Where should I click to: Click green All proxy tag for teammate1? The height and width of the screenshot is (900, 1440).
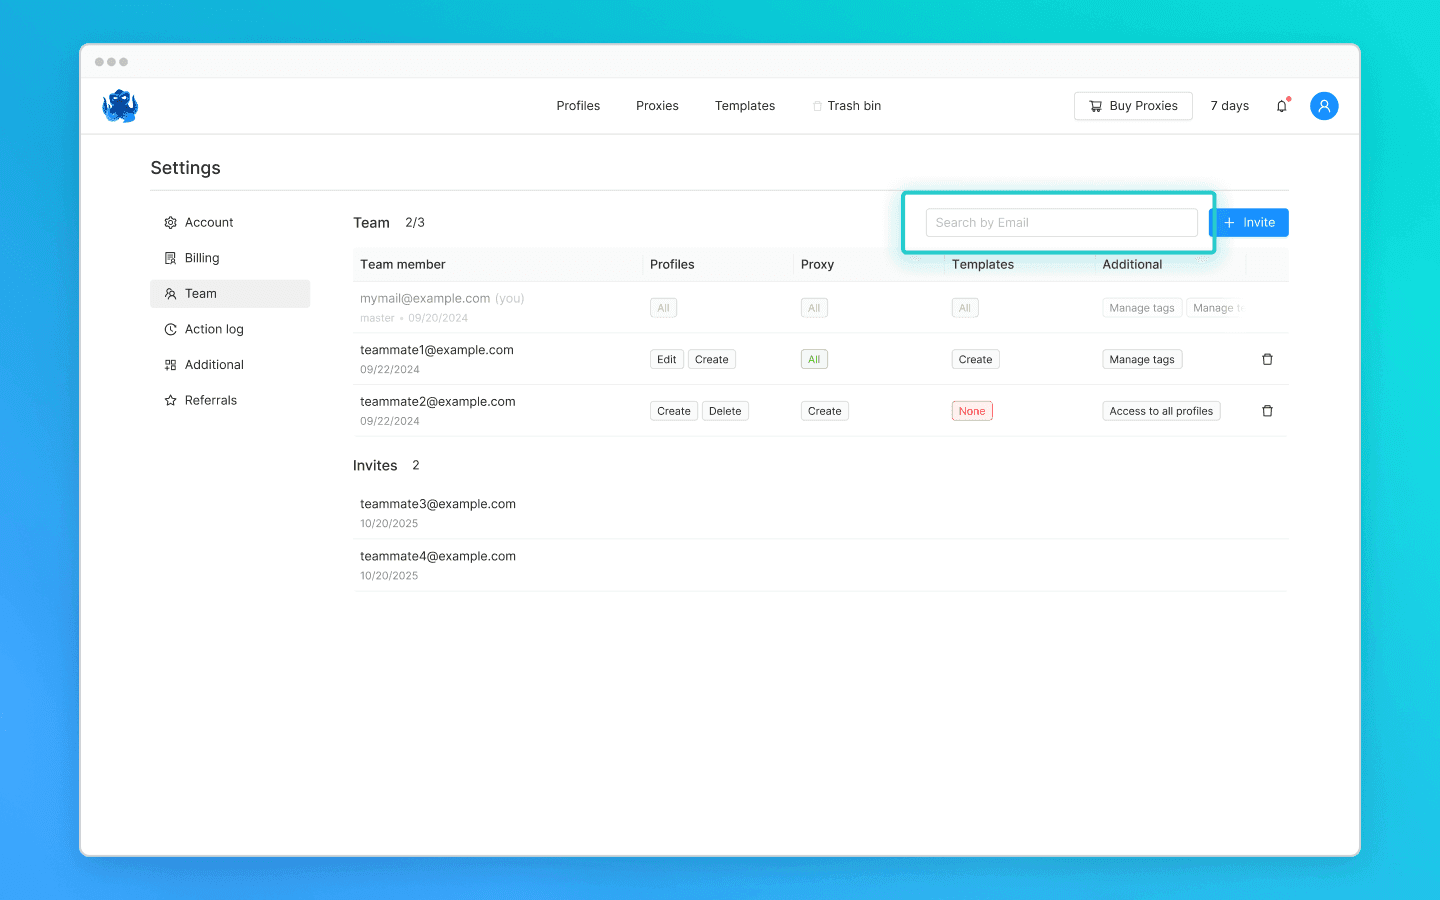814,360
